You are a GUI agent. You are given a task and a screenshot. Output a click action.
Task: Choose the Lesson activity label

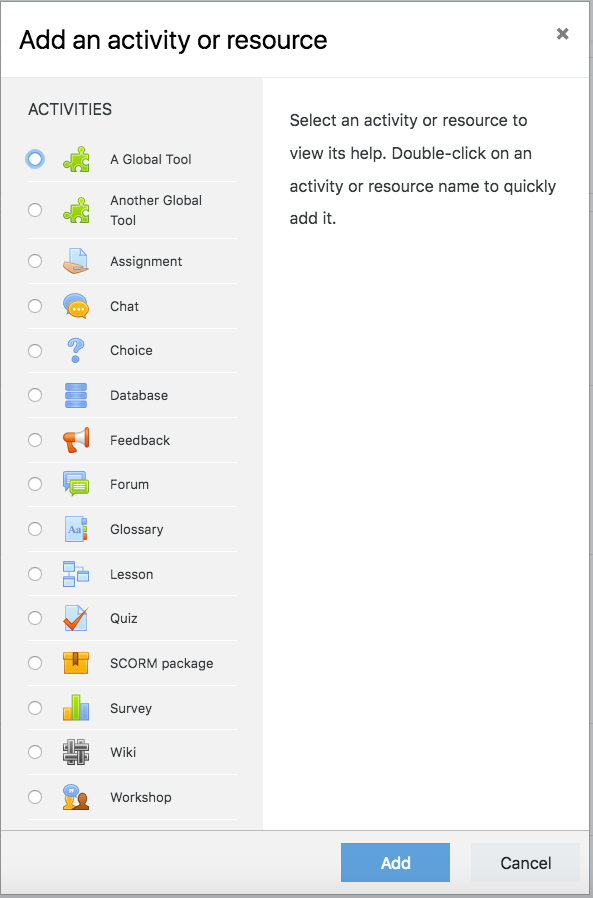pos(131,574)
